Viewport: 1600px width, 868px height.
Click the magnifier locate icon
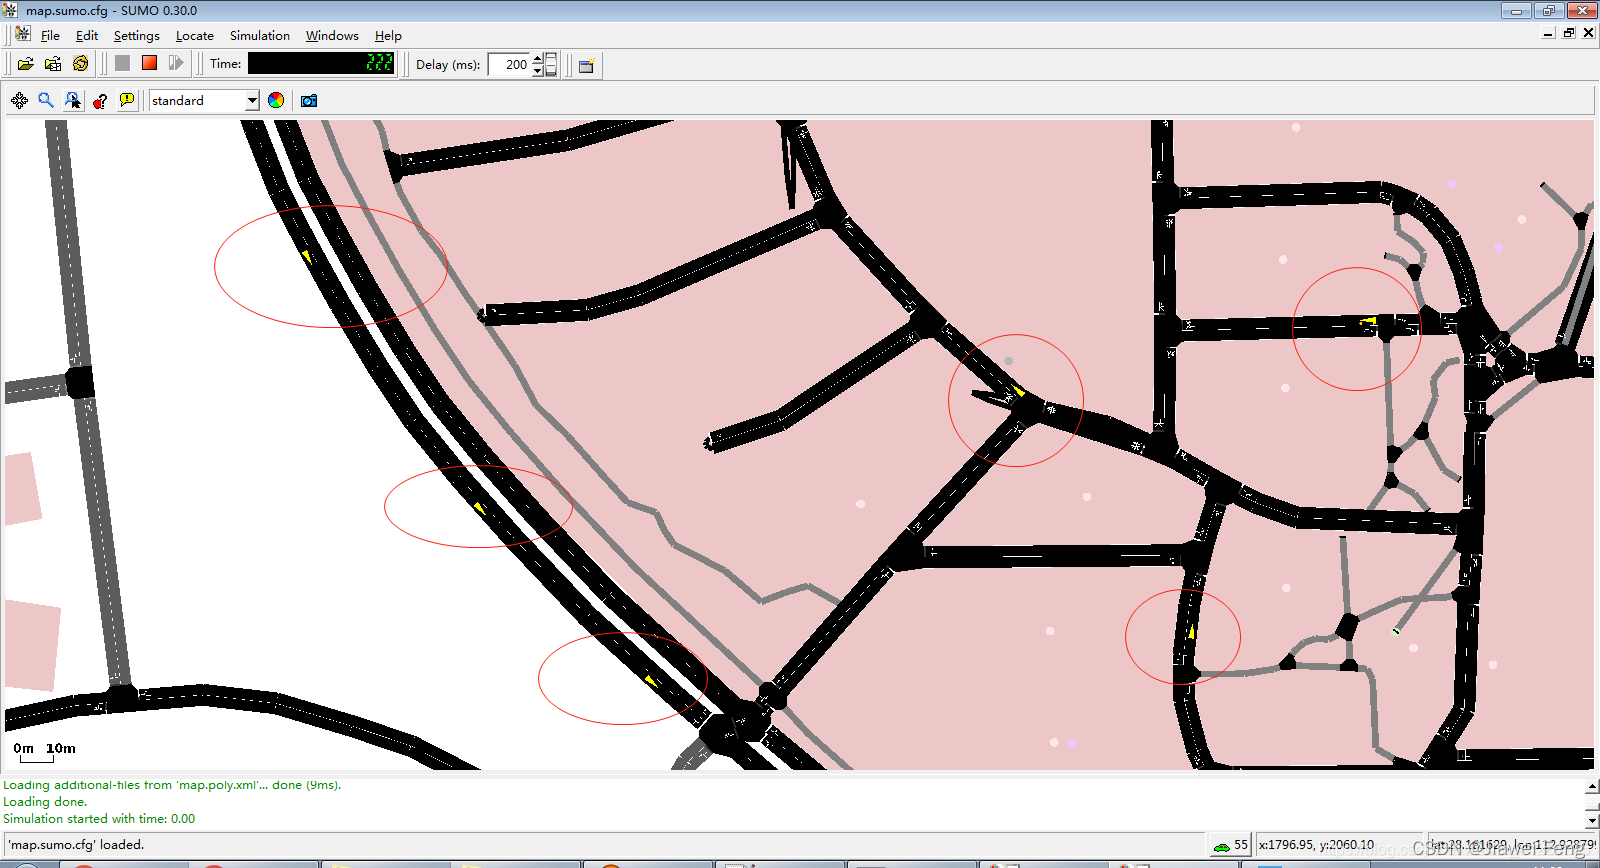(46, 100)
